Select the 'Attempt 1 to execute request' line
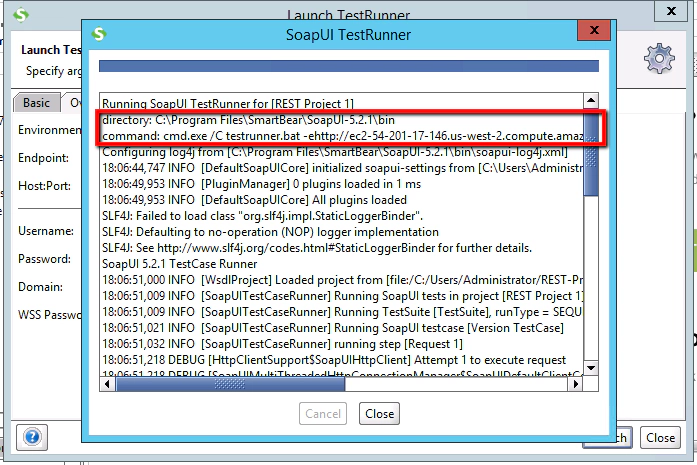Image resolution: width=697 pixels, height=465 pixels. pyautogui.click(x=334, y=360)
